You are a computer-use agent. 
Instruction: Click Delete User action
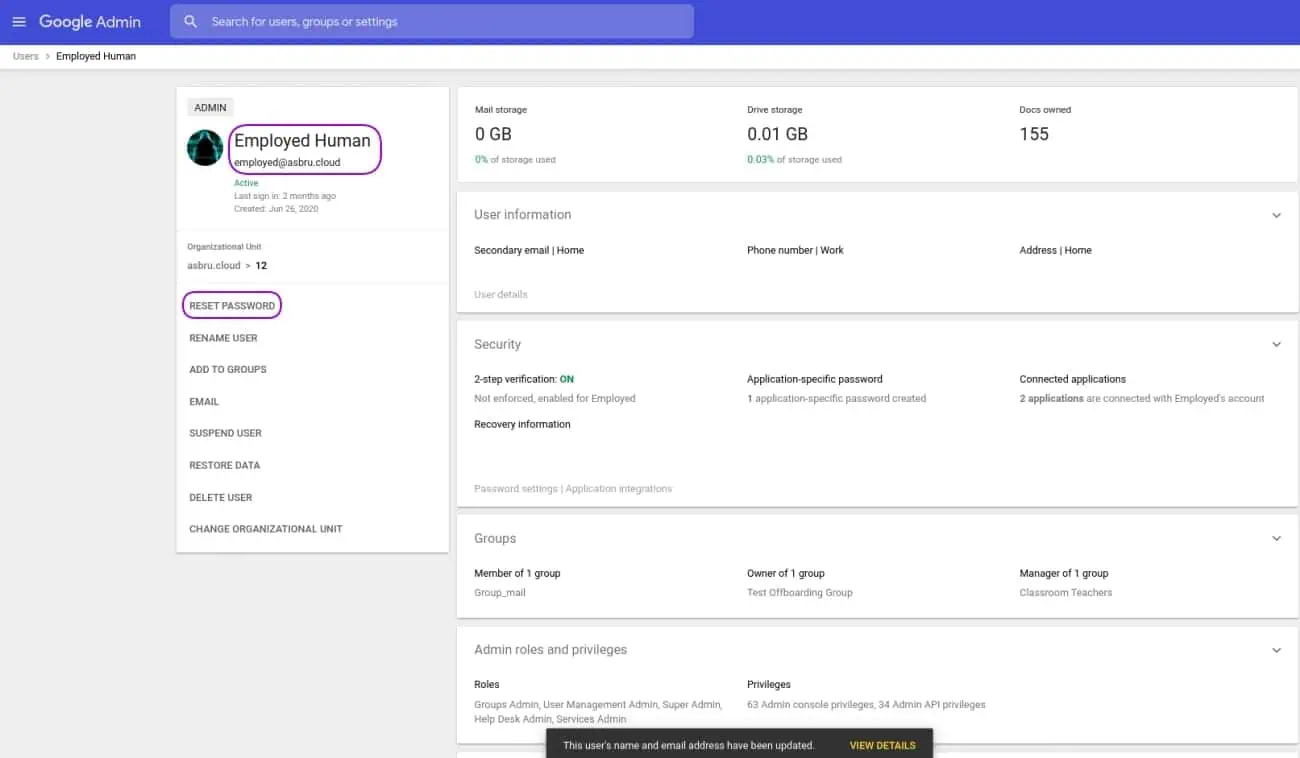pyautogui.click(x=221, y=497)
